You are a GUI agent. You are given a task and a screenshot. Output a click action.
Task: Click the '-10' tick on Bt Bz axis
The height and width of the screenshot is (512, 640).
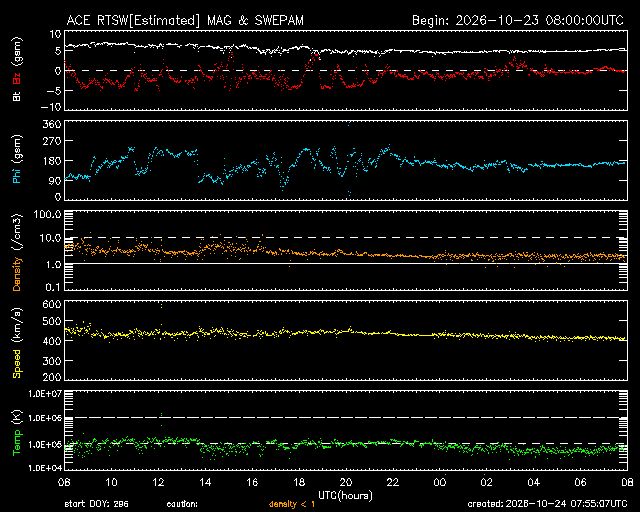(51, 107)
